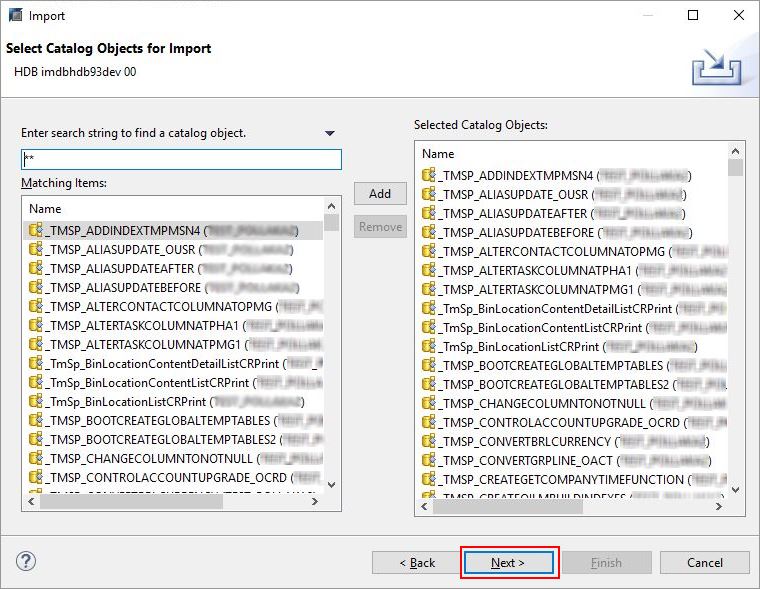Click the icon of _TMSP_ALTERCONTACTCOLUMNATOPMG in Selected Catalog Objects
The width and height of the screenshot is (760, 589).
point(429,252)
